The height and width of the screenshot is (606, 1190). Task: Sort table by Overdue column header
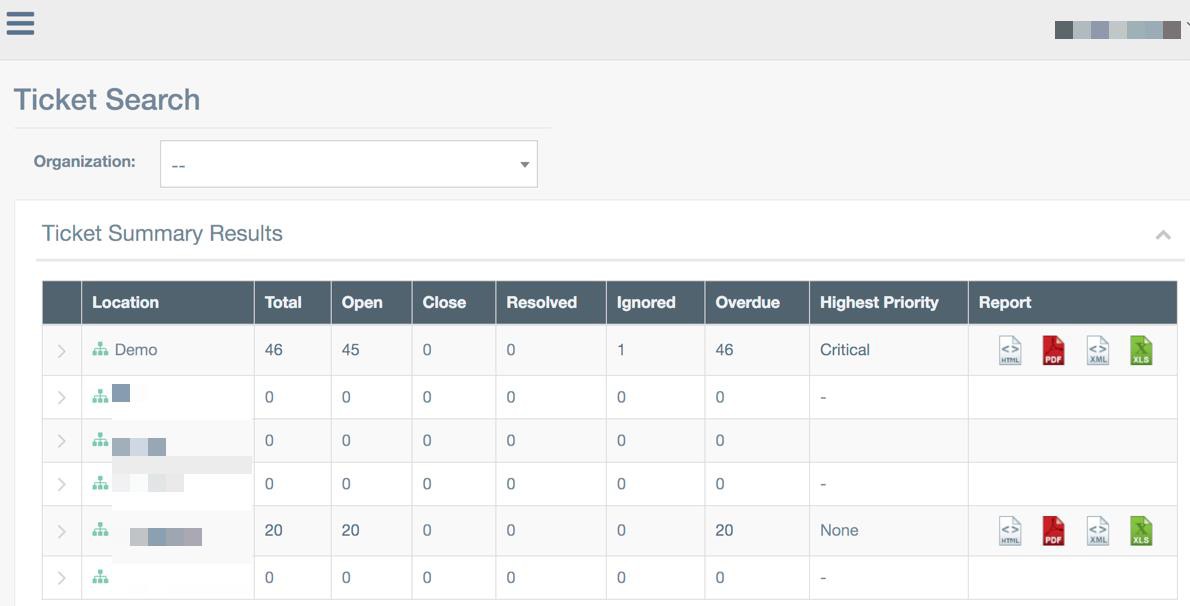747,302
